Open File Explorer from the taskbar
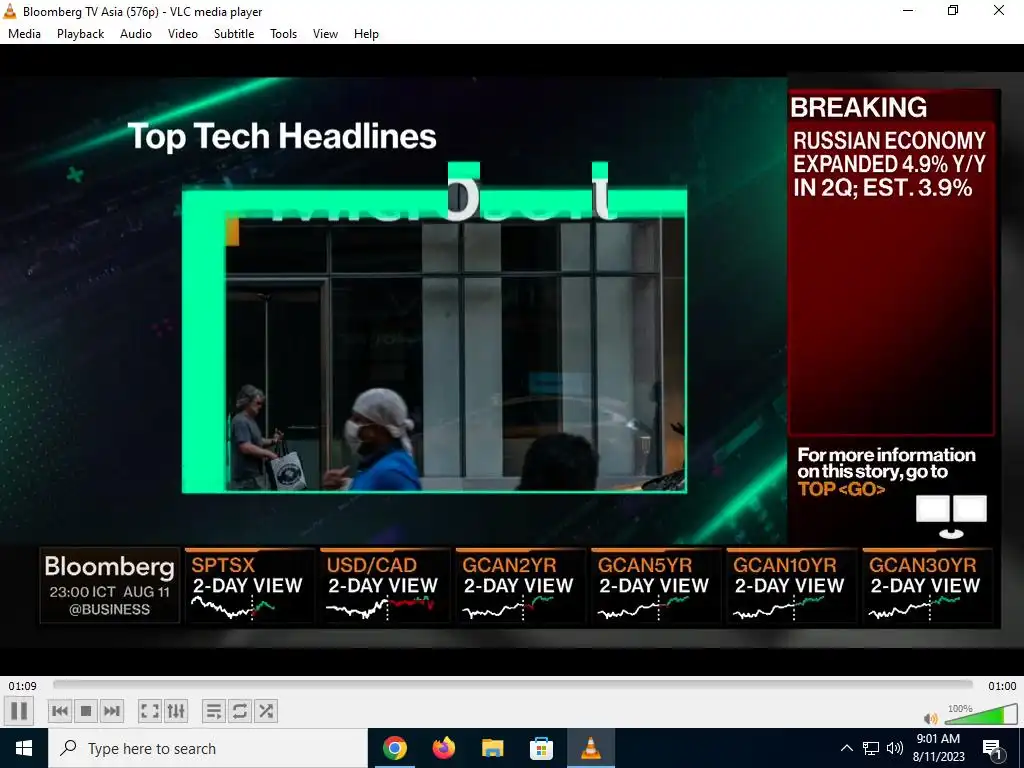 click(492, 748)
